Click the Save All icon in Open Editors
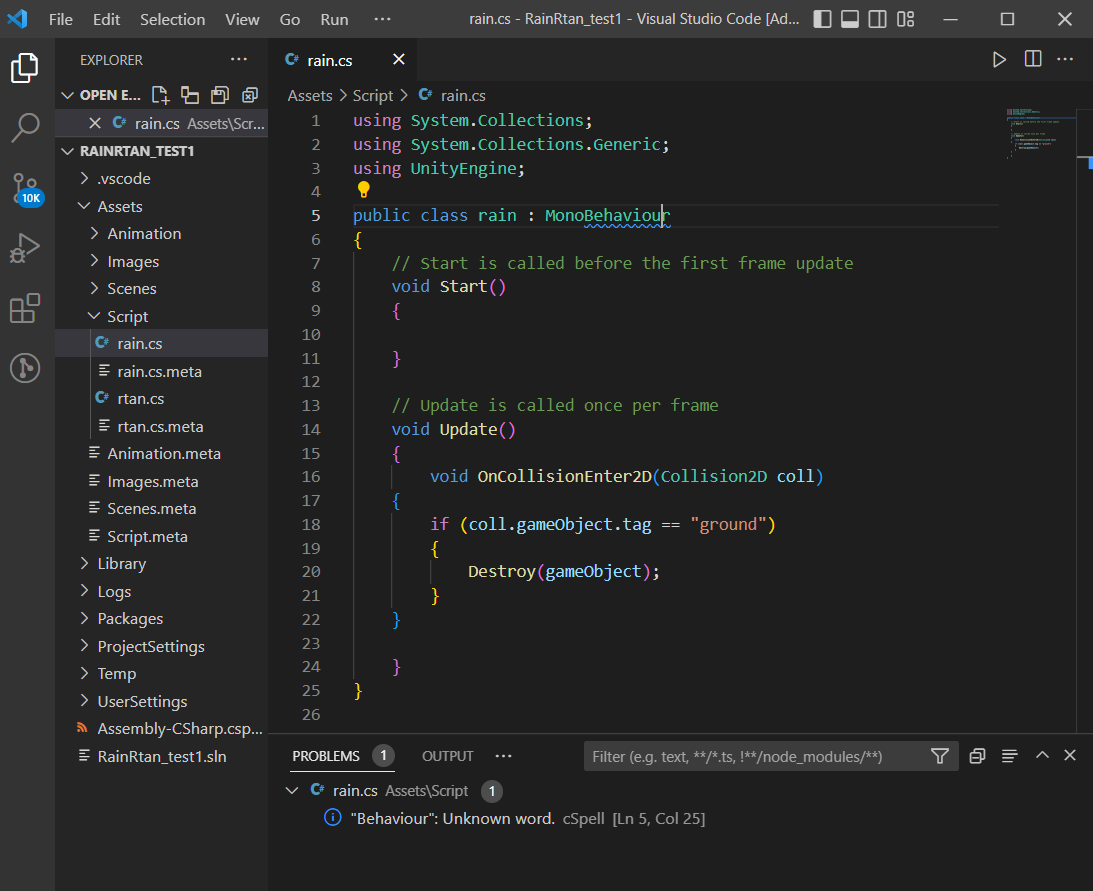 [220, 96]
